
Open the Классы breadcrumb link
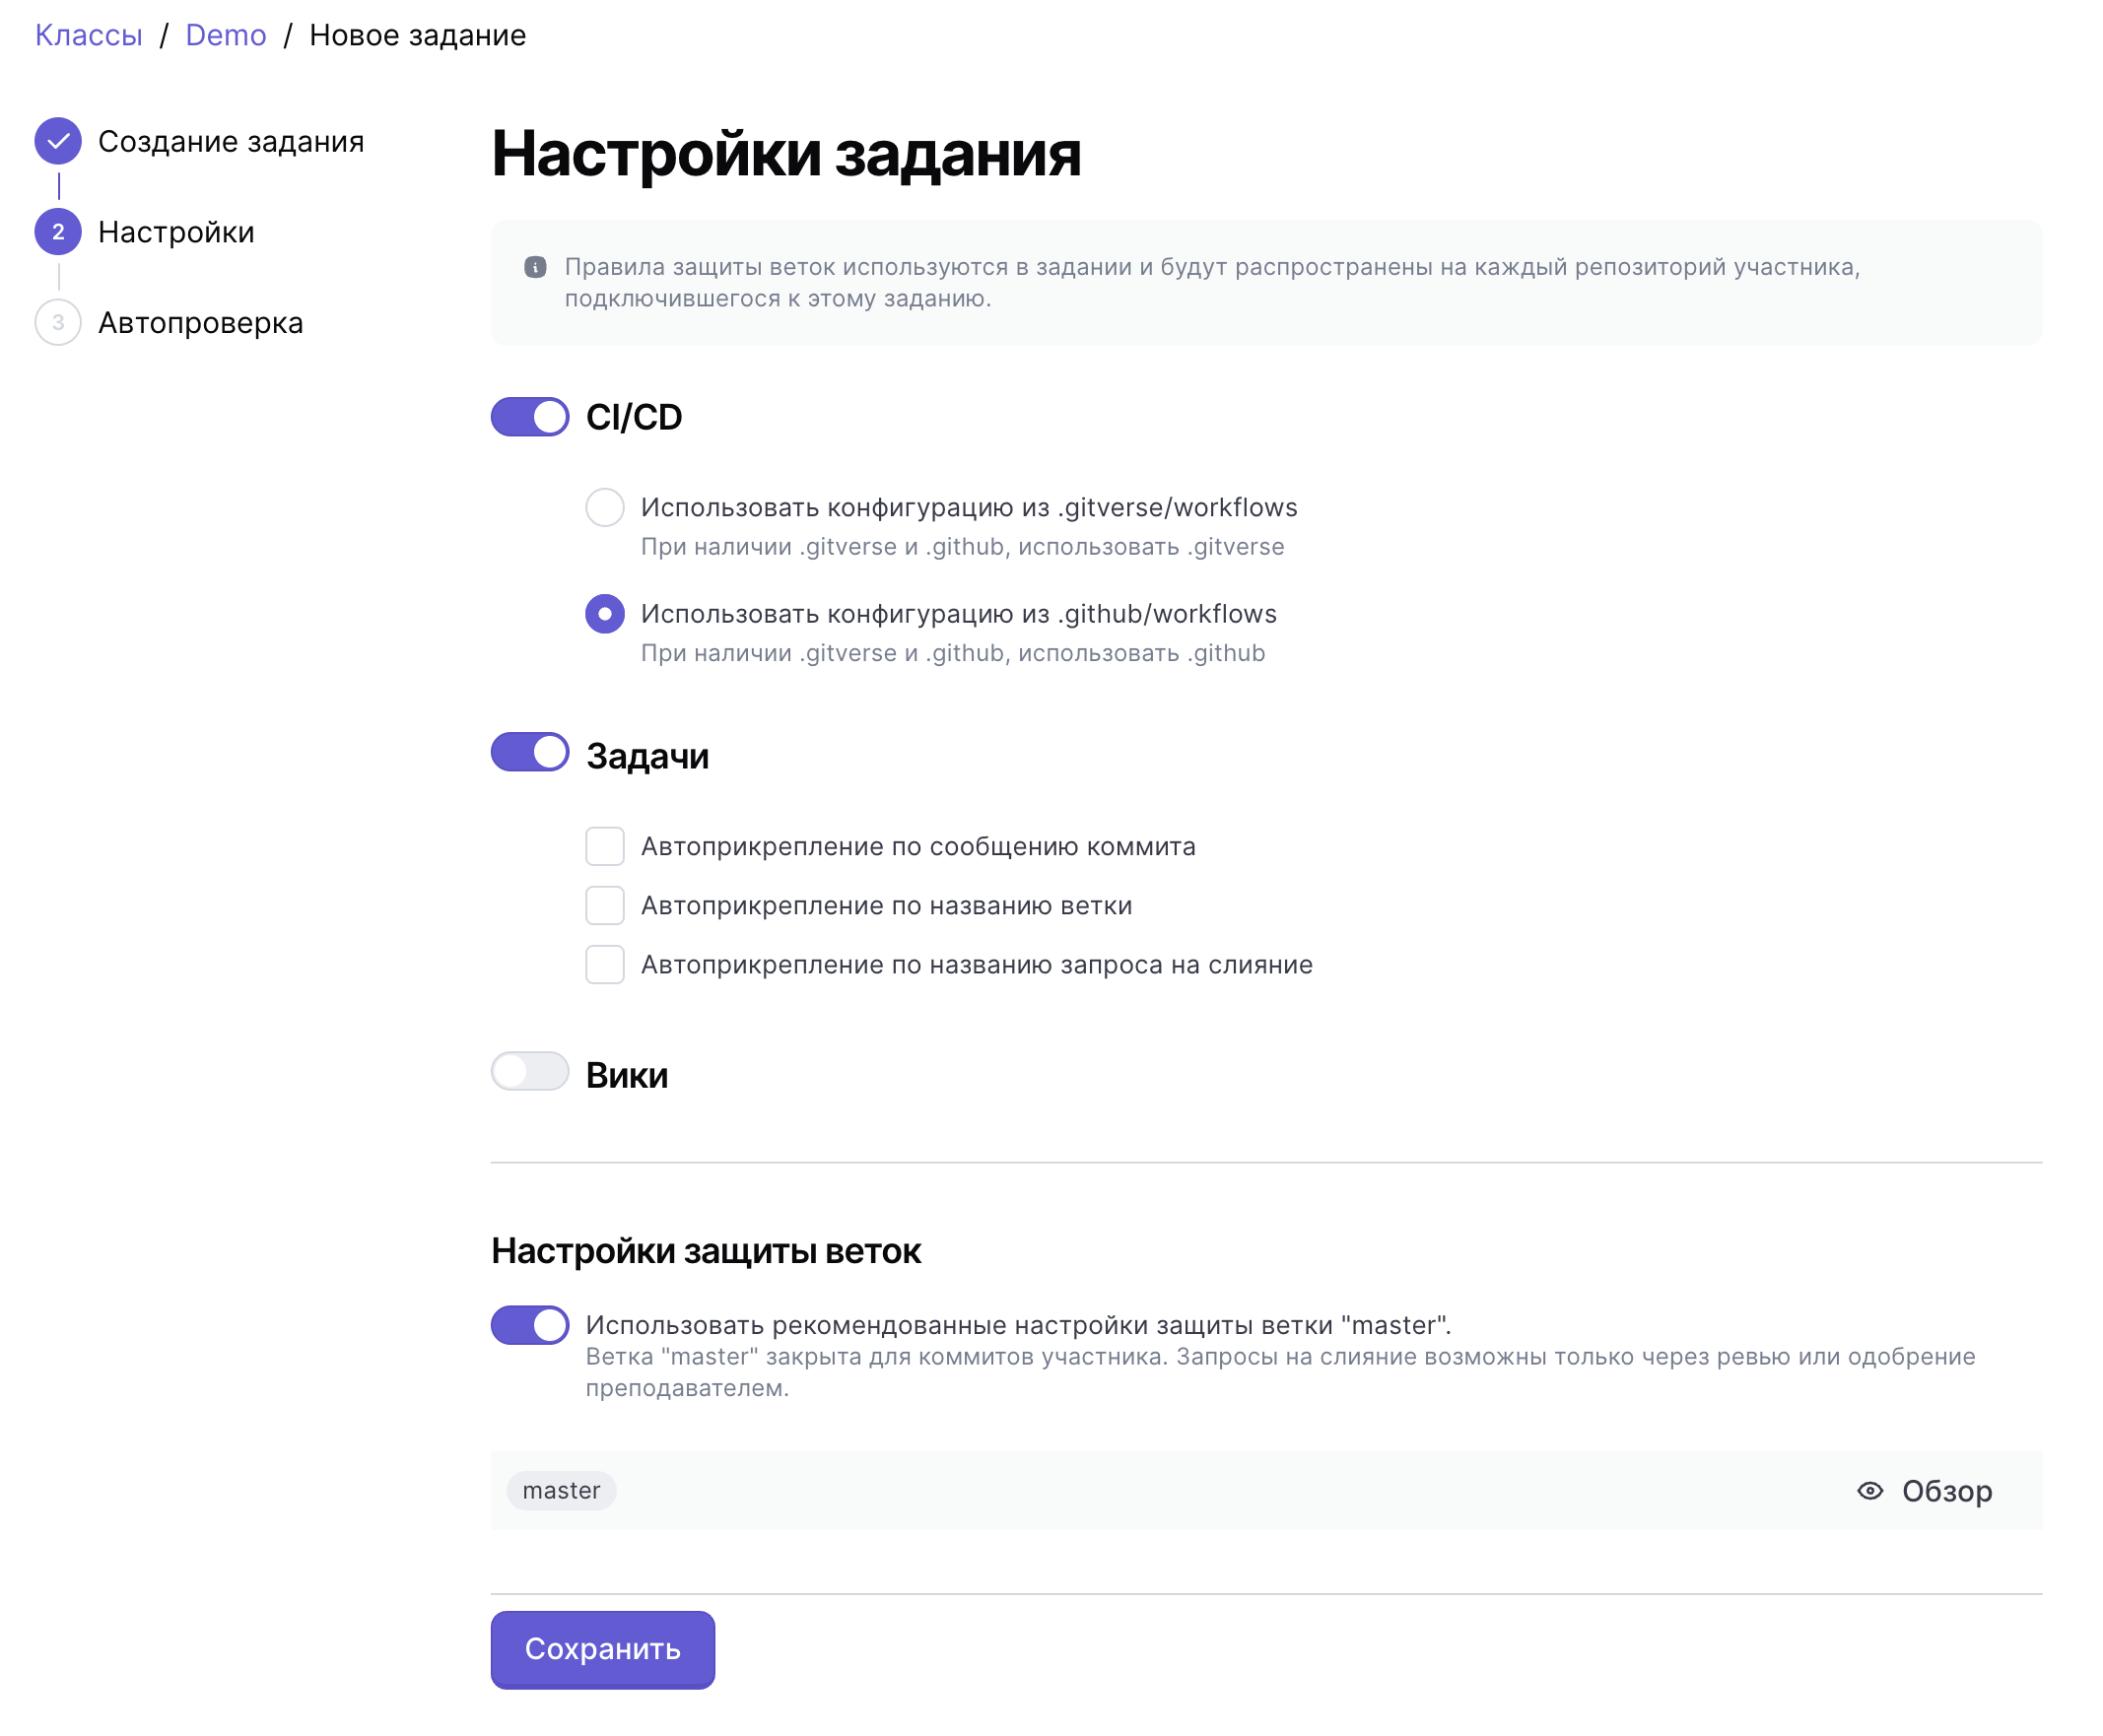(88, 35)
